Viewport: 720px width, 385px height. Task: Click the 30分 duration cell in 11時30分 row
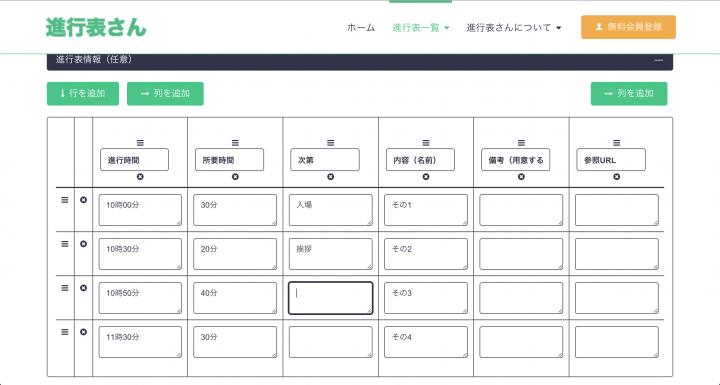pyautogui.click(x=235, y=342)
